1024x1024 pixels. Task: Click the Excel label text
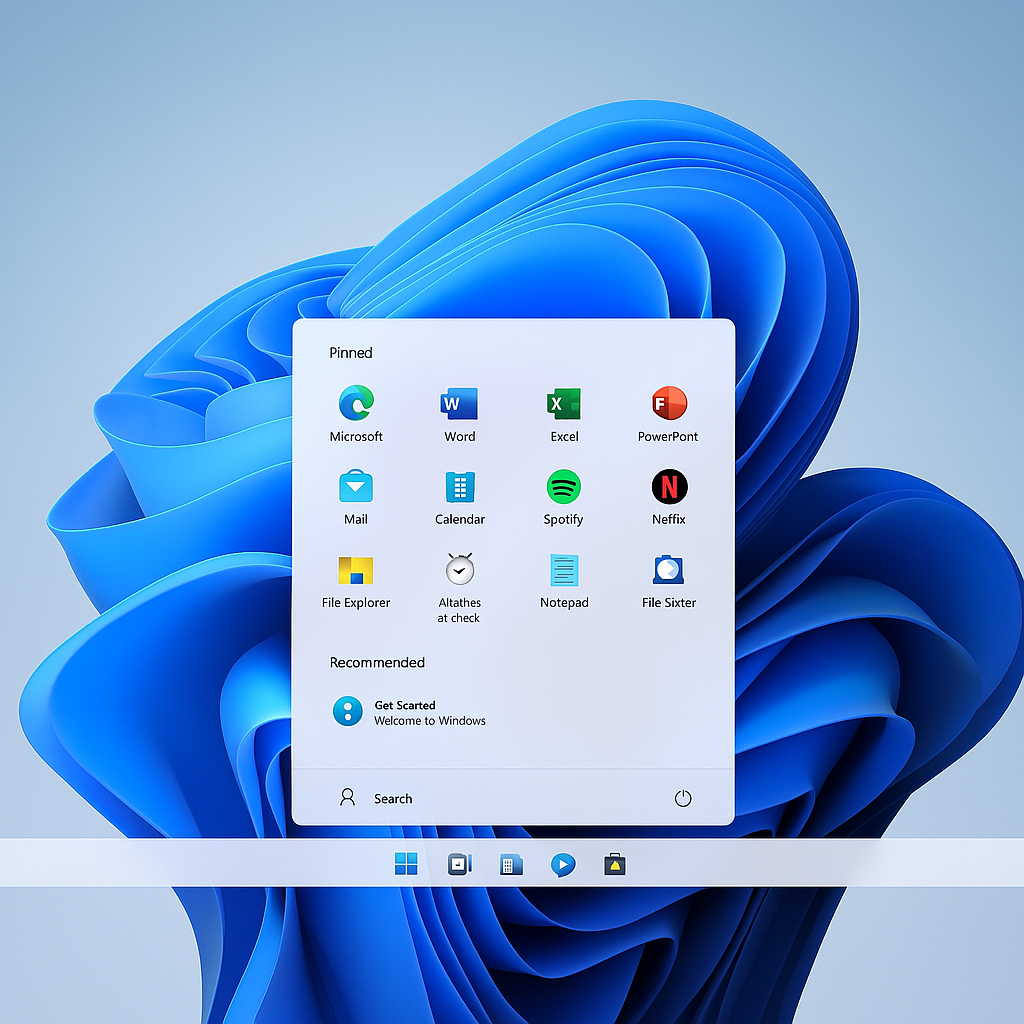click(564, 436)
